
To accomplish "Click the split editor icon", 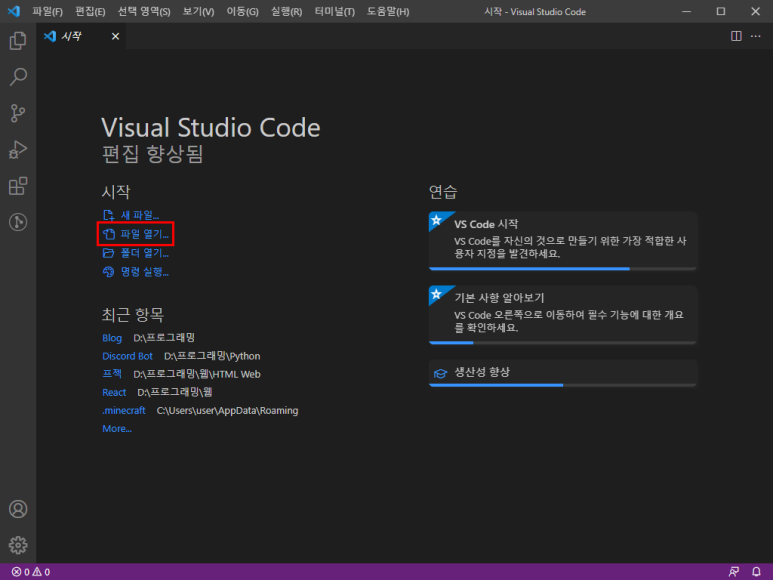I will [x=736, y=36].
